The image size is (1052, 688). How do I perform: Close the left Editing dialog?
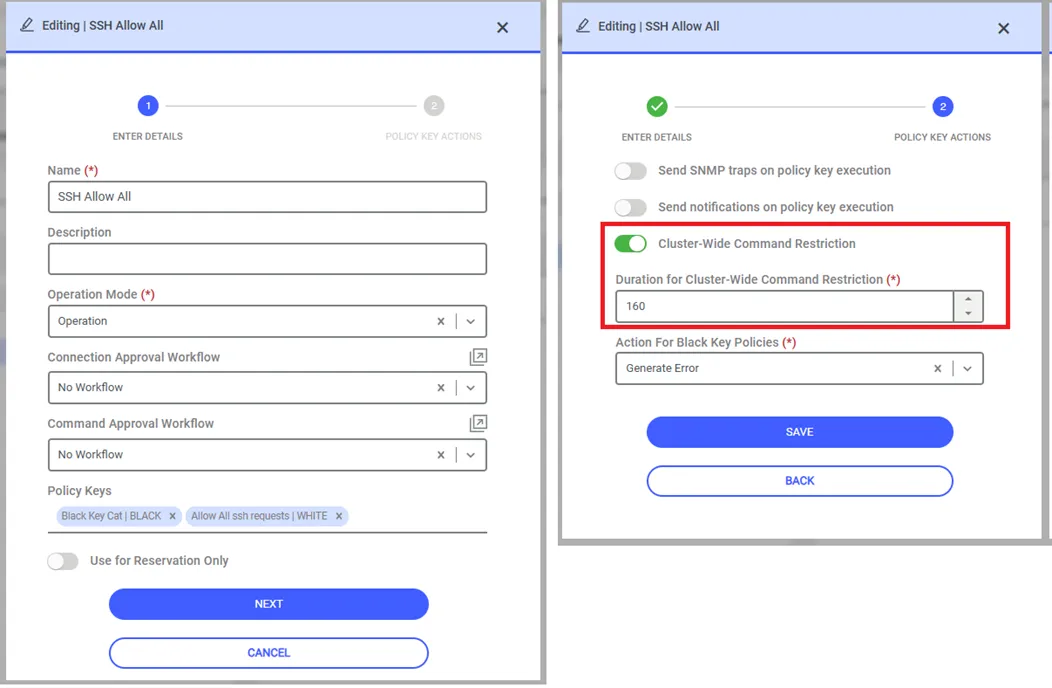(x=503, y=28)
